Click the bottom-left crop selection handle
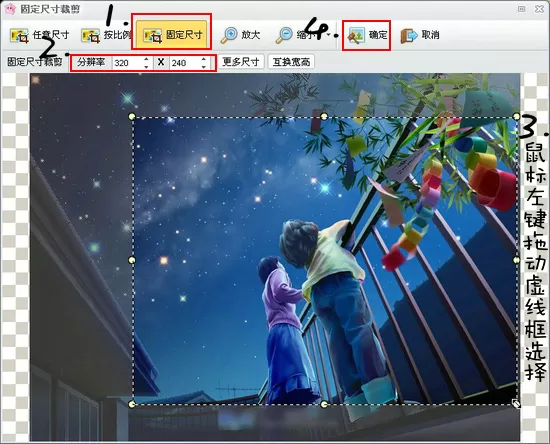Image resolution: width=550 pixels, height=444 pixels. pos(132,404)
